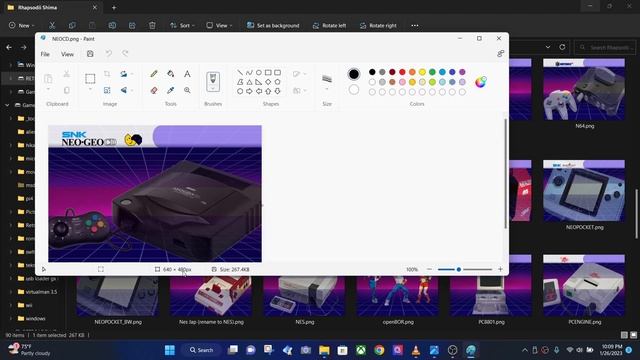The image size is (640, 360).
Task: Open the View dropdown in Explorer toolbar
Action: [219, 25]
